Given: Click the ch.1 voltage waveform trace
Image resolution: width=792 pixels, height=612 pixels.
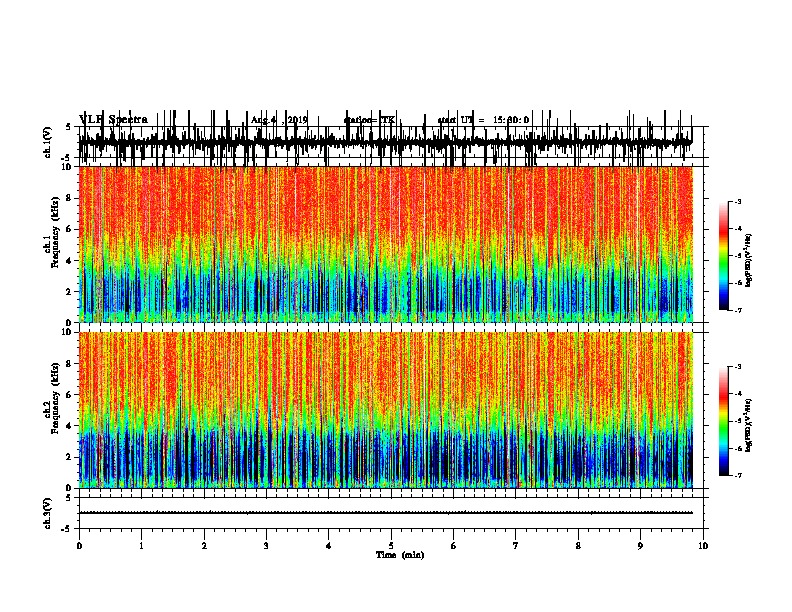Looking at the screenshot, I should pos(386,142).
